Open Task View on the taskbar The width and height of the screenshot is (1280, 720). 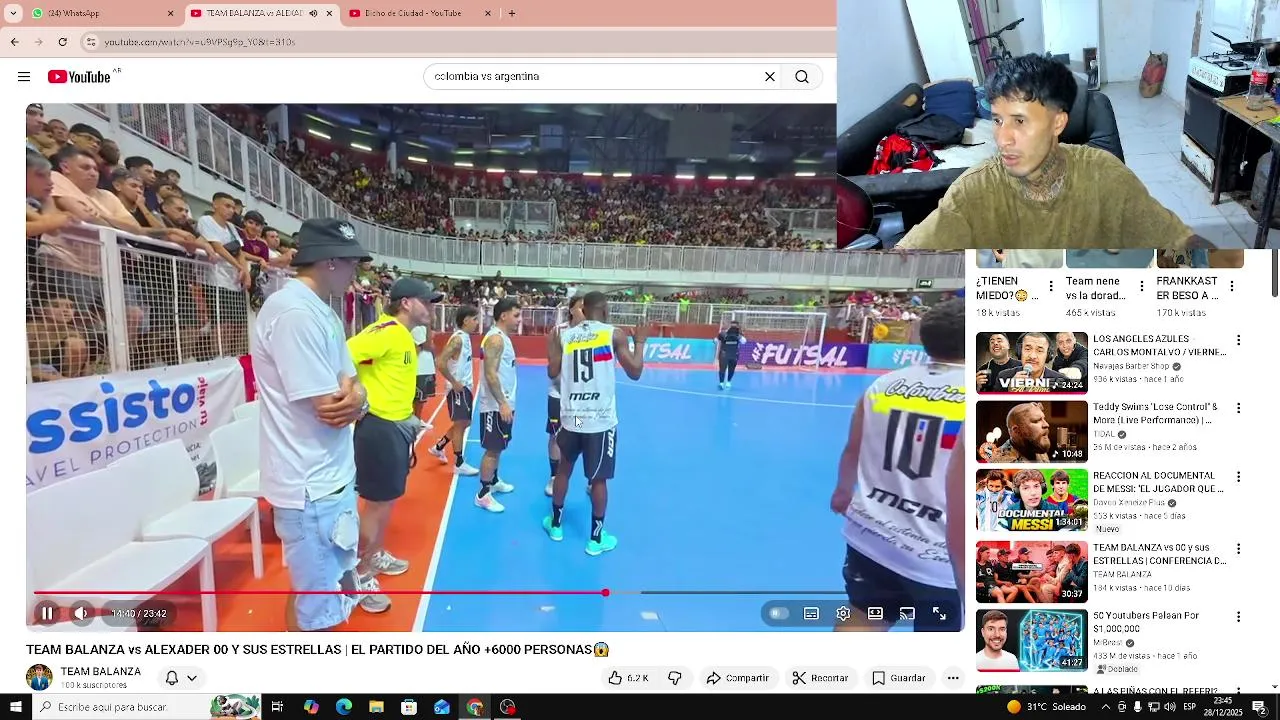(277, 707)
